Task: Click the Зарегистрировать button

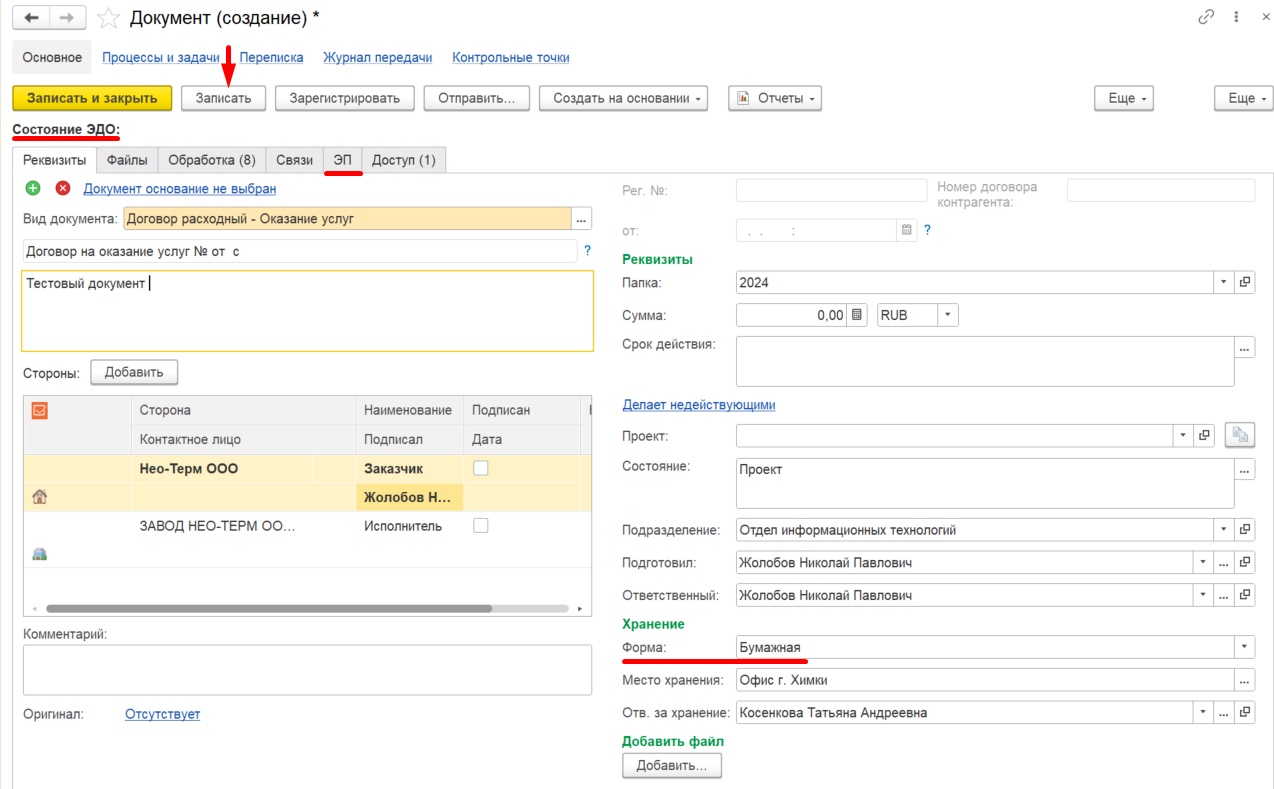Action: point(345,98)
